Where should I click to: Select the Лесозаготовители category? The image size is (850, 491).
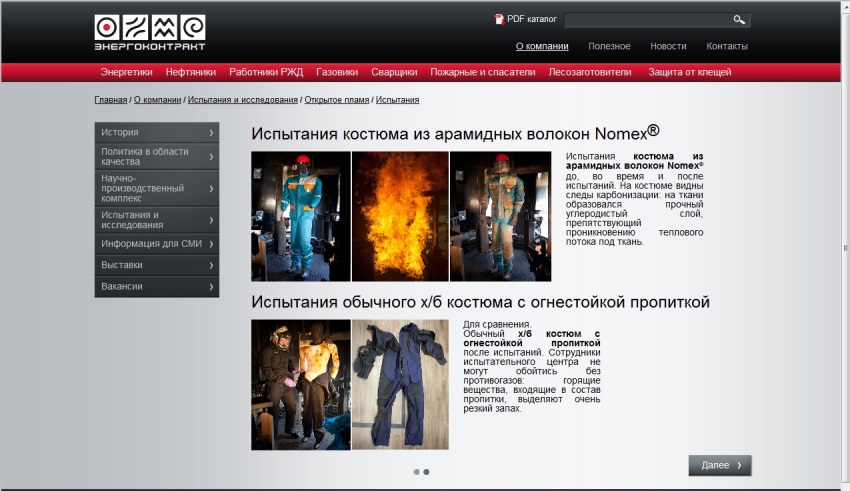590,72
